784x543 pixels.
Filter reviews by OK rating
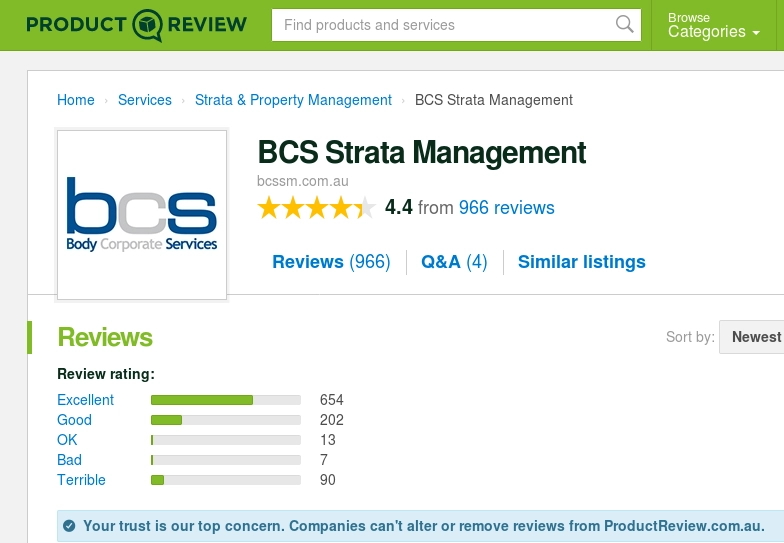coord(67,440)
